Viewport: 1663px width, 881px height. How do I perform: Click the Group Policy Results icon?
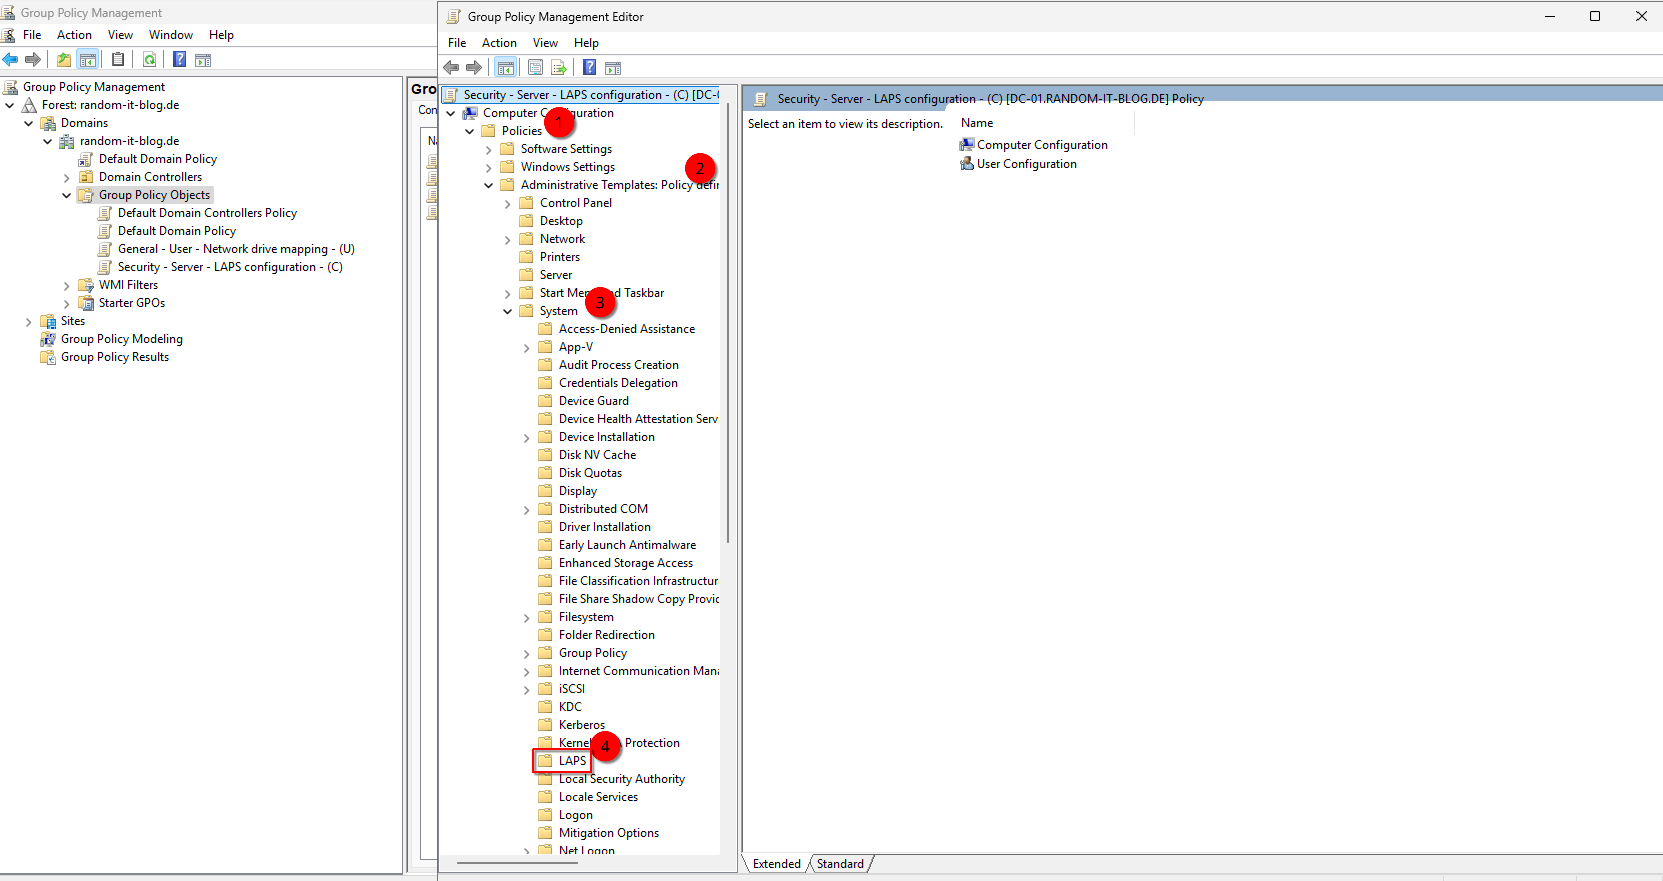coord(48,357)
